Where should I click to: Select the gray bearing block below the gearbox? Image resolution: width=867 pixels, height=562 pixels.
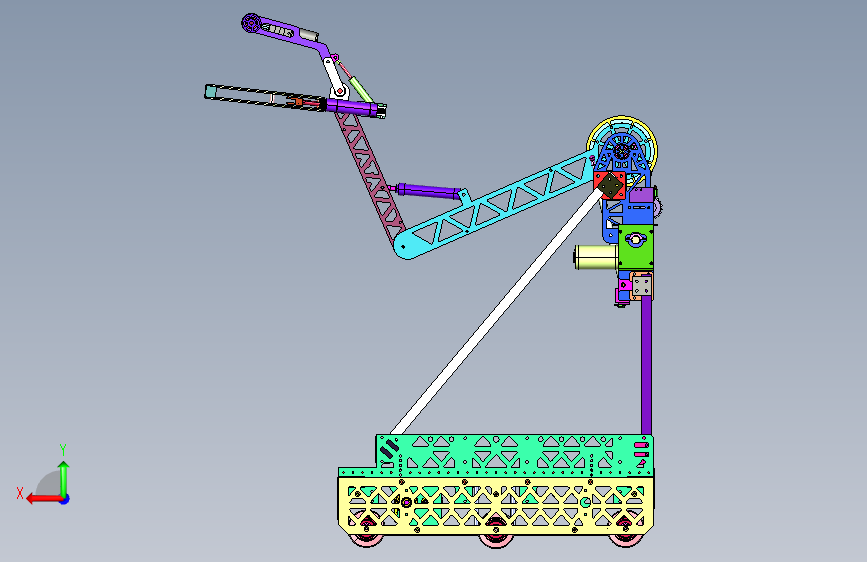tap(642, 286)
